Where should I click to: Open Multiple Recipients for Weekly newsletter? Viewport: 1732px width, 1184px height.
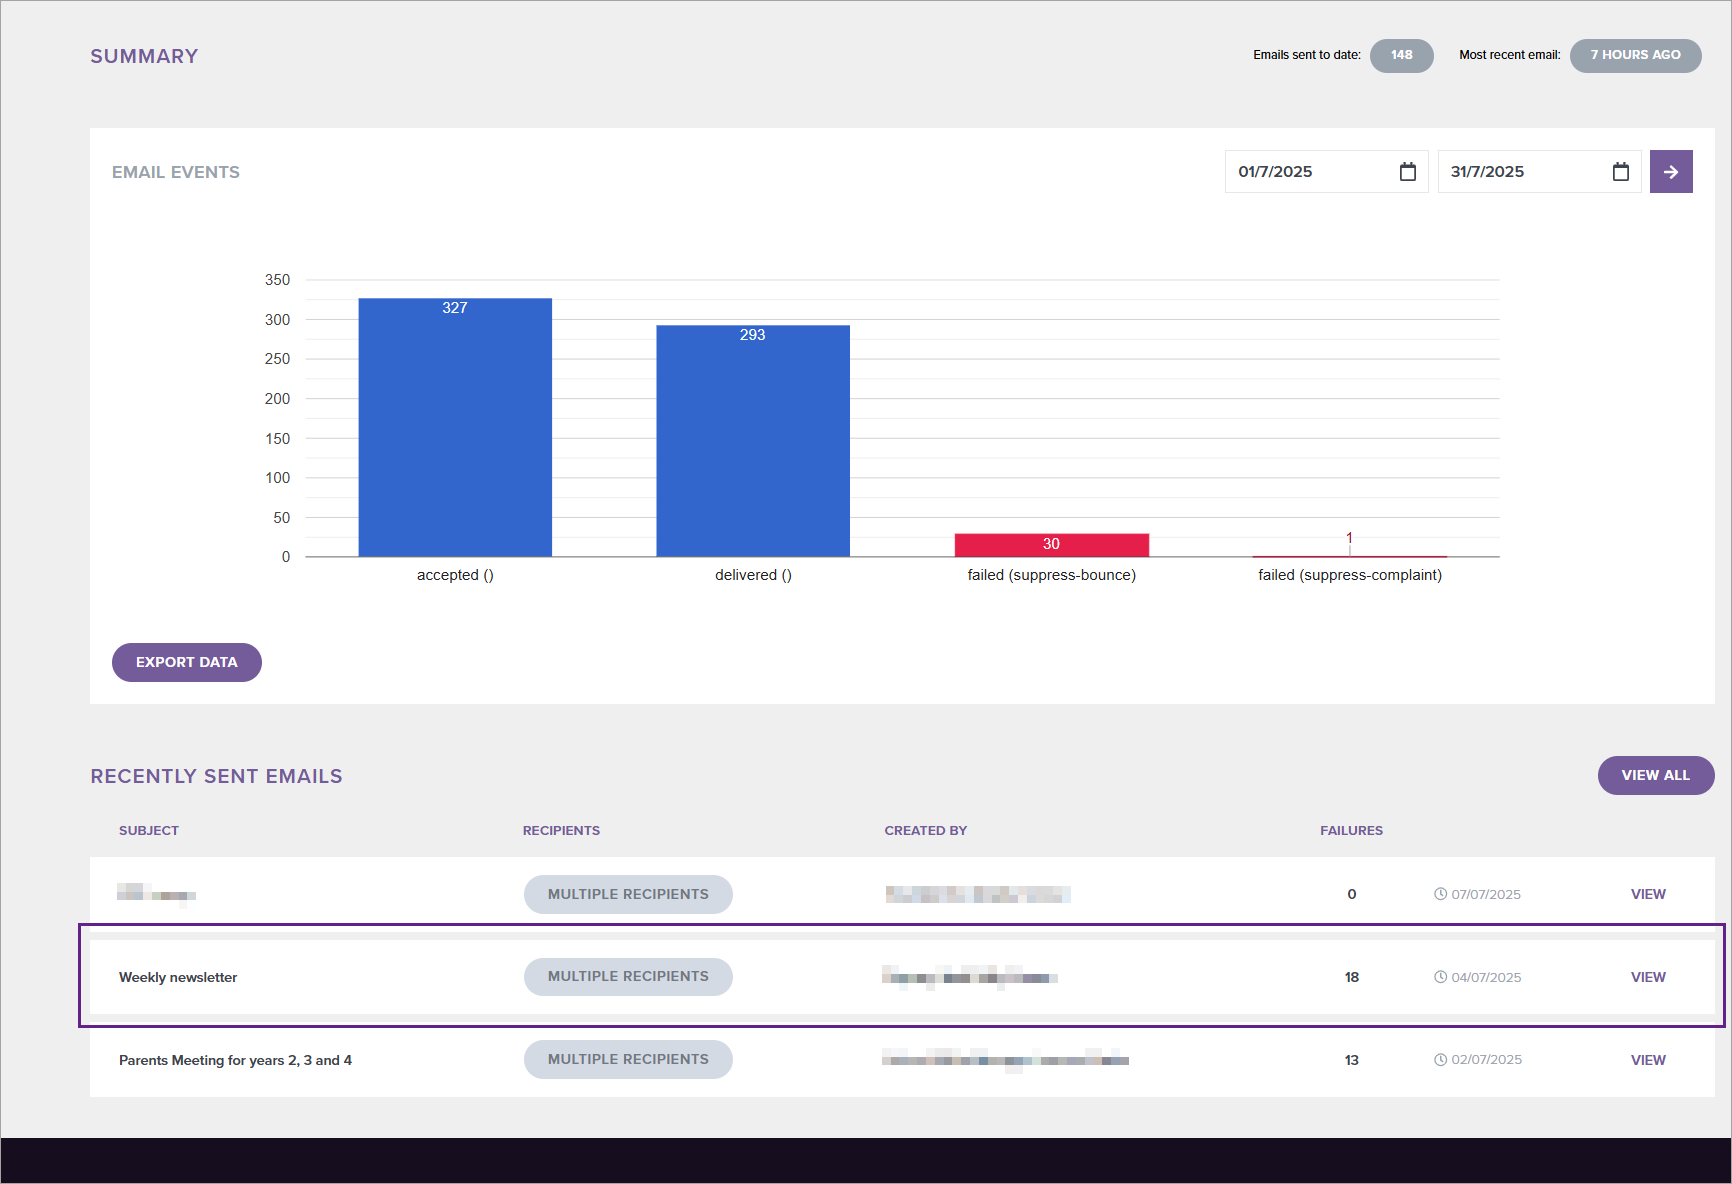(x=628, y=977)
